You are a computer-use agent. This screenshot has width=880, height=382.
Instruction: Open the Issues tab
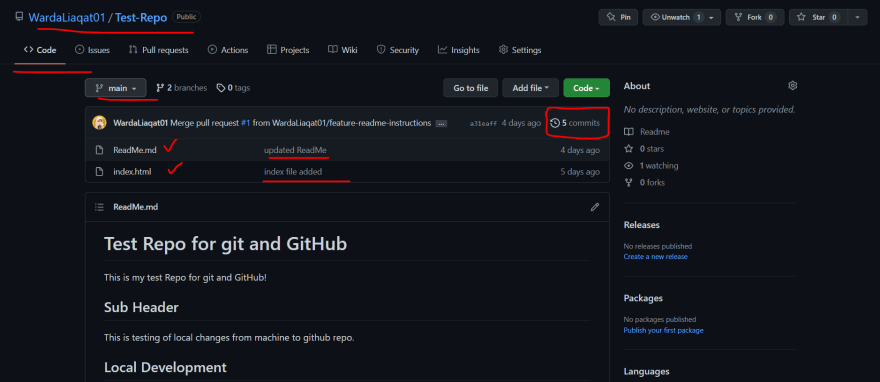tap(93, 50)
